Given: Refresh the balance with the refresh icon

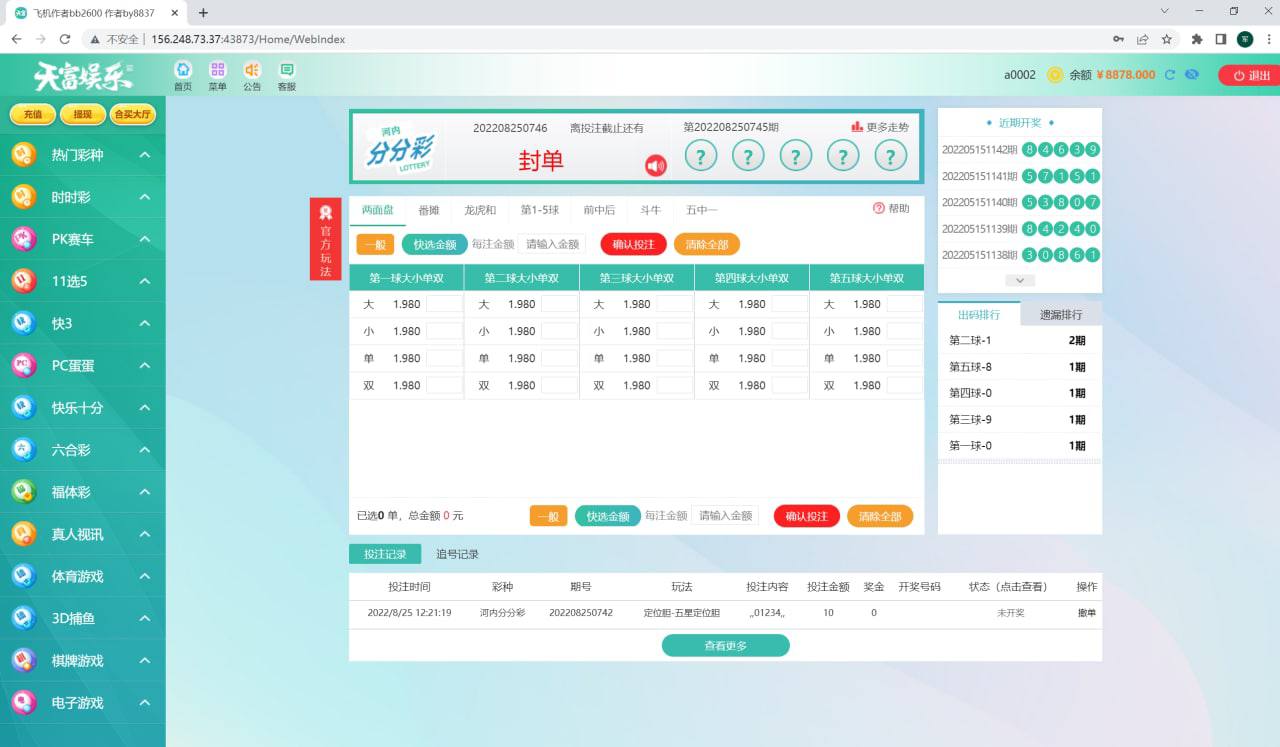Looking at the screenshot, I should 1170,75.
